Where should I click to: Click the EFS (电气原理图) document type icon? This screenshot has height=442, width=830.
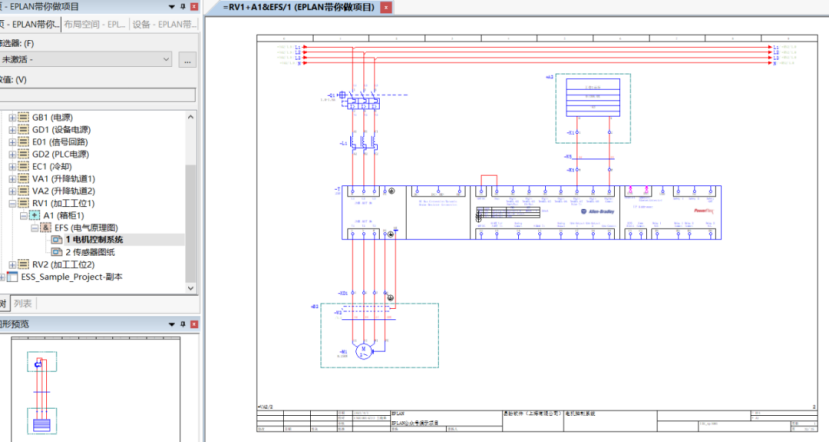coord(46,228)
